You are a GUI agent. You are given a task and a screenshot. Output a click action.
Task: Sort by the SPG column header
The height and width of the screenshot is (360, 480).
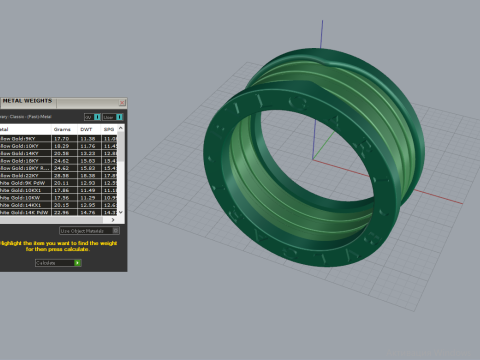point(109,129)
